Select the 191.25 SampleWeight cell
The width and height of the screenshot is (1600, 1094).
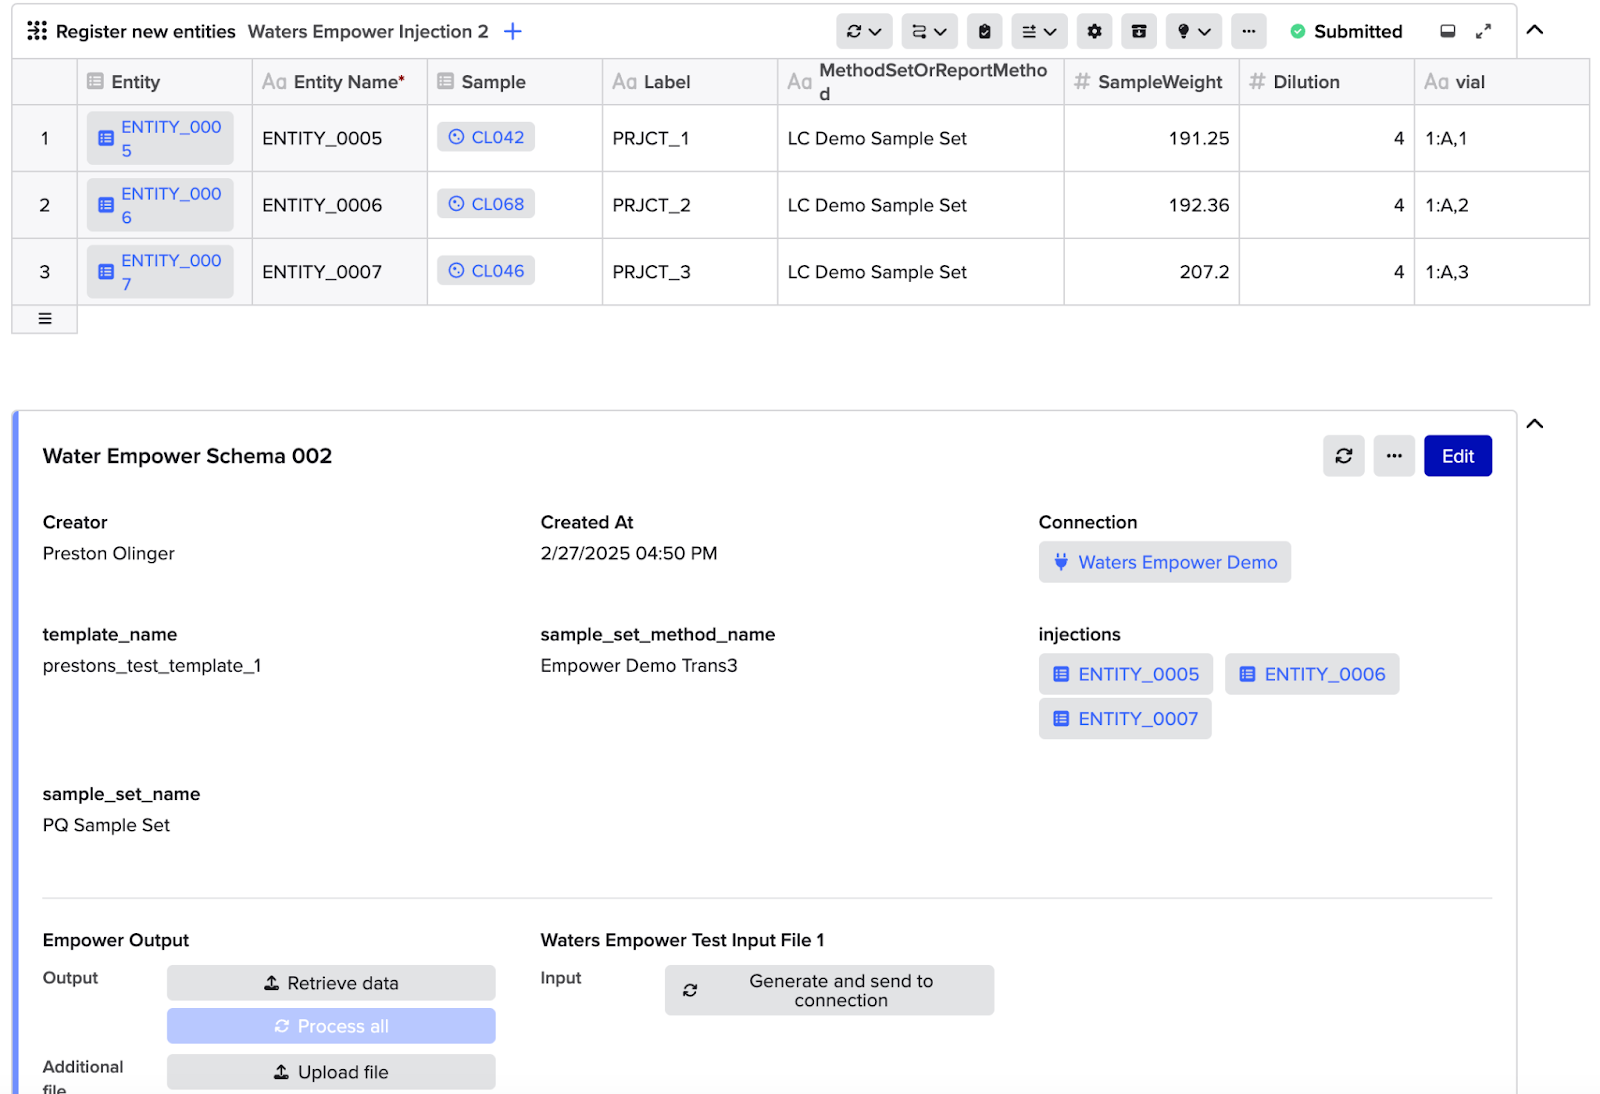[1152, 138]
